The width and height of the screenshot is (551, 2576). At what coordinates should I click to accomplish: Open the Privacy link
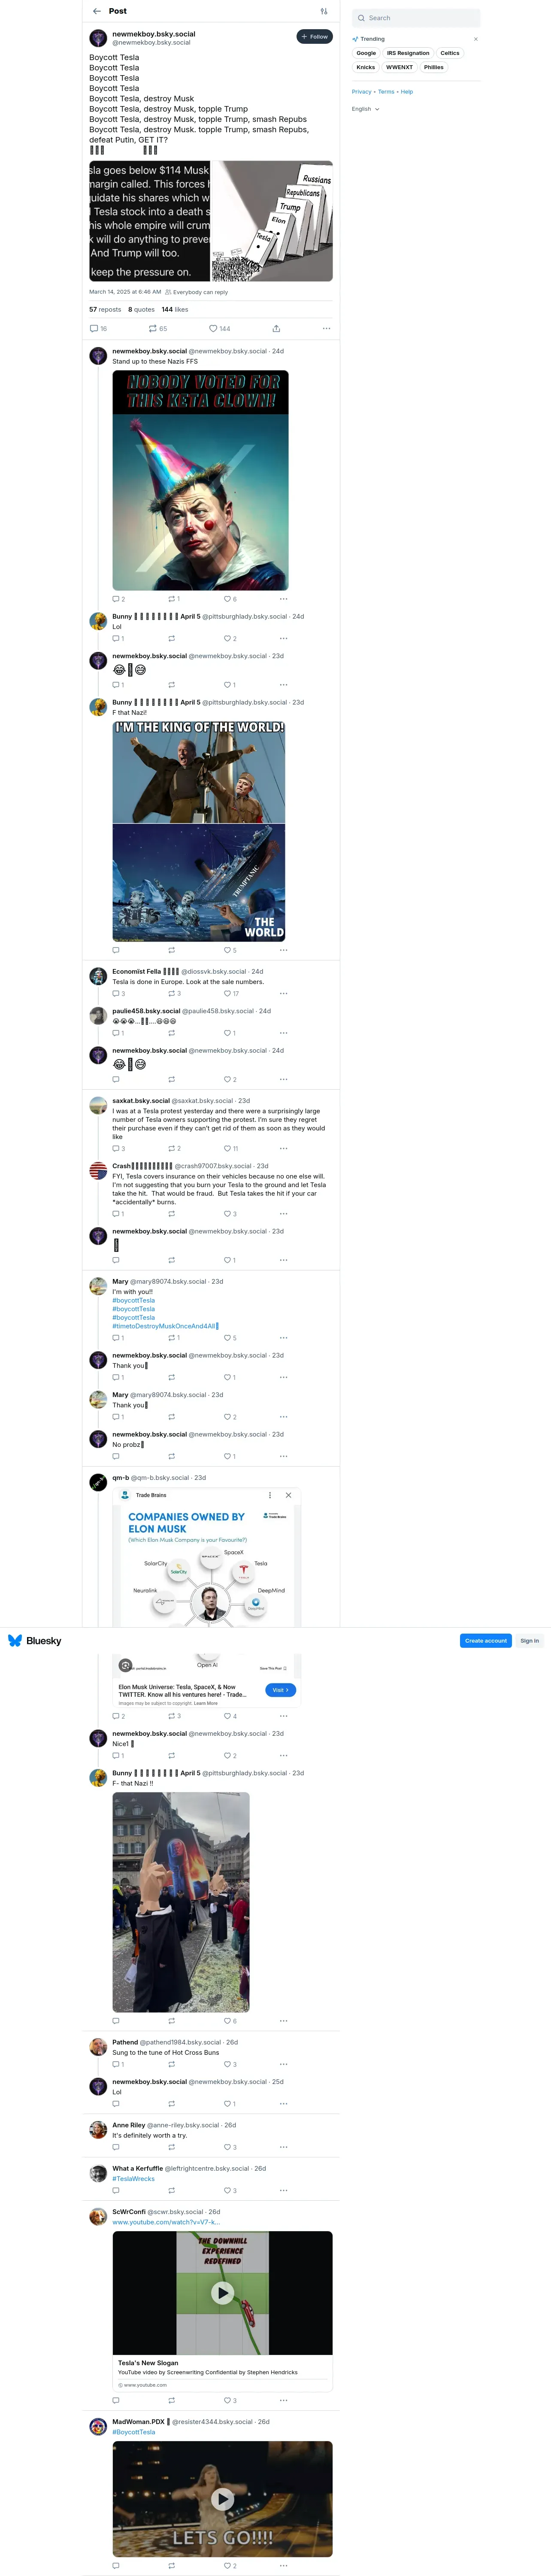tap(361, 91)
